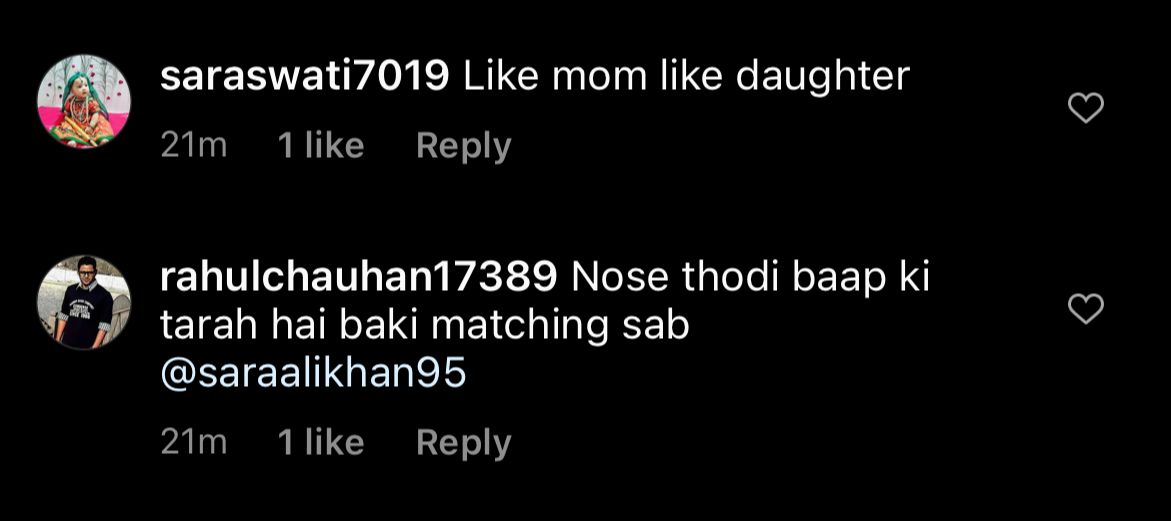Open saraswati7019's profile picture
The height and width of the screenshot is (521, 1171).
tap(84, 101)
